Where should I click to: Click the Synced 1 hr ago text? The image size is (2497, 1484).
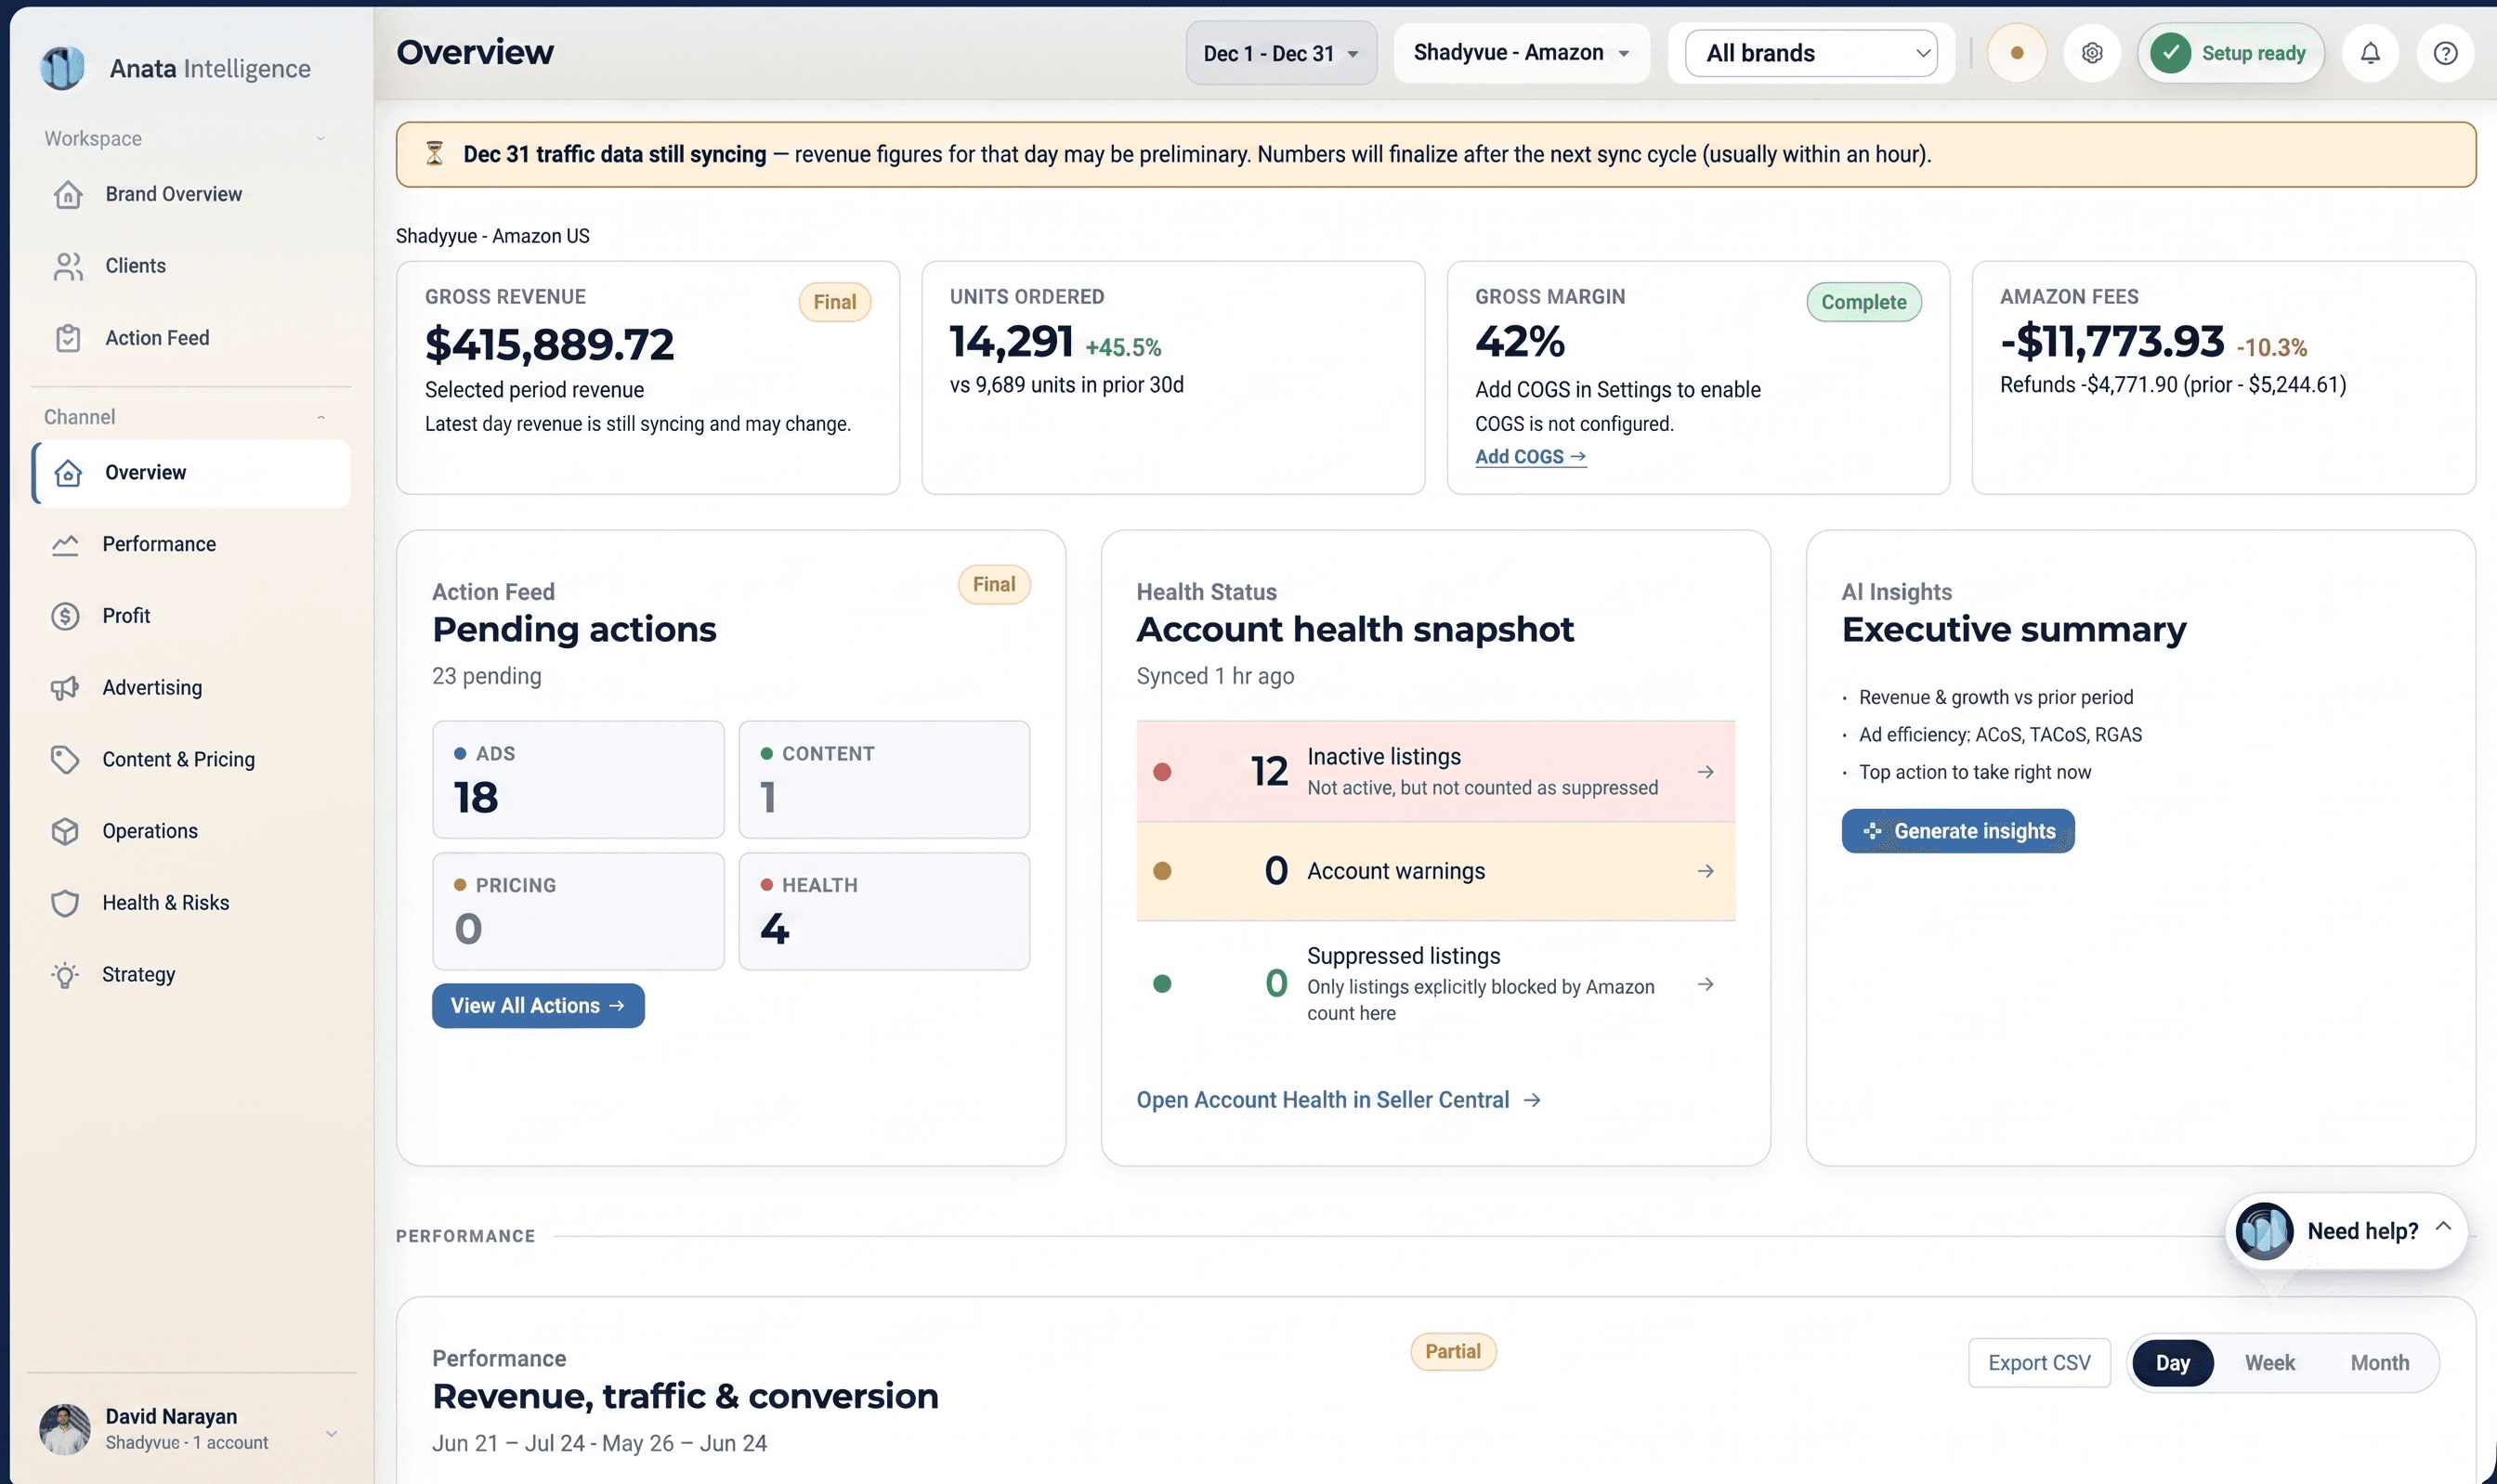click(1215, 676)
